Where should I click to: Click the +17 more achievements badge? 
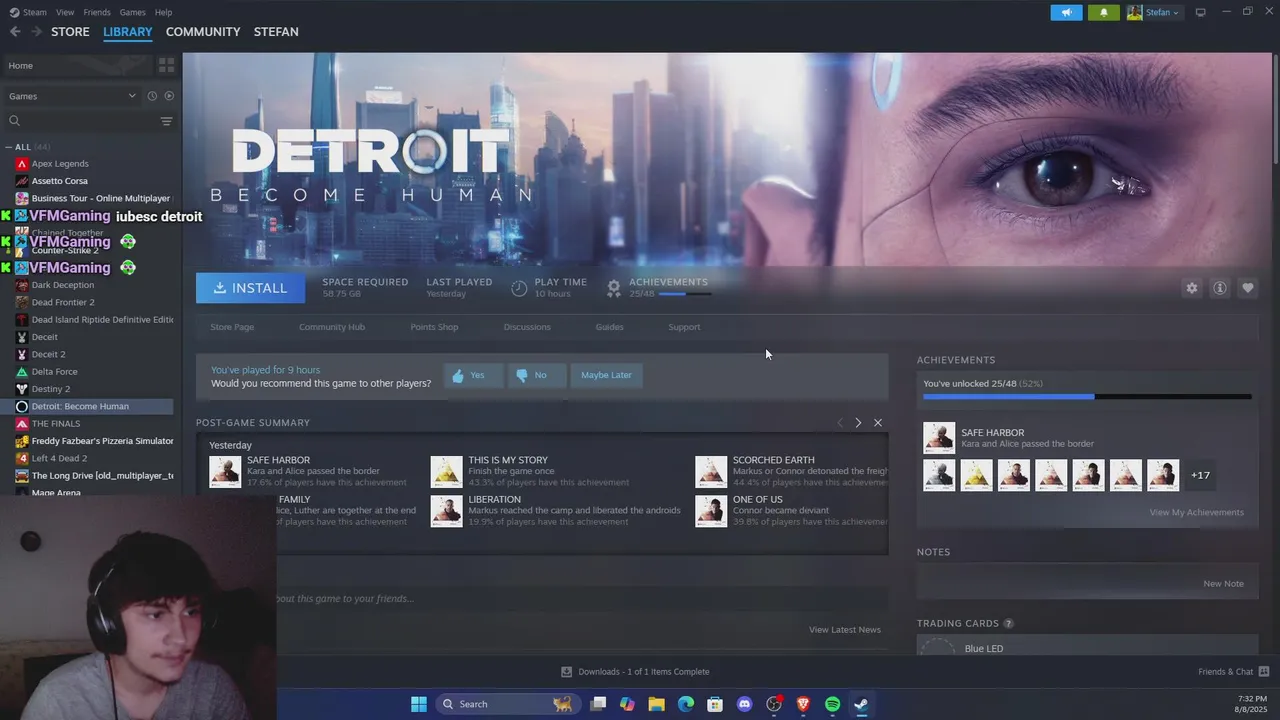click(1200, 475)
